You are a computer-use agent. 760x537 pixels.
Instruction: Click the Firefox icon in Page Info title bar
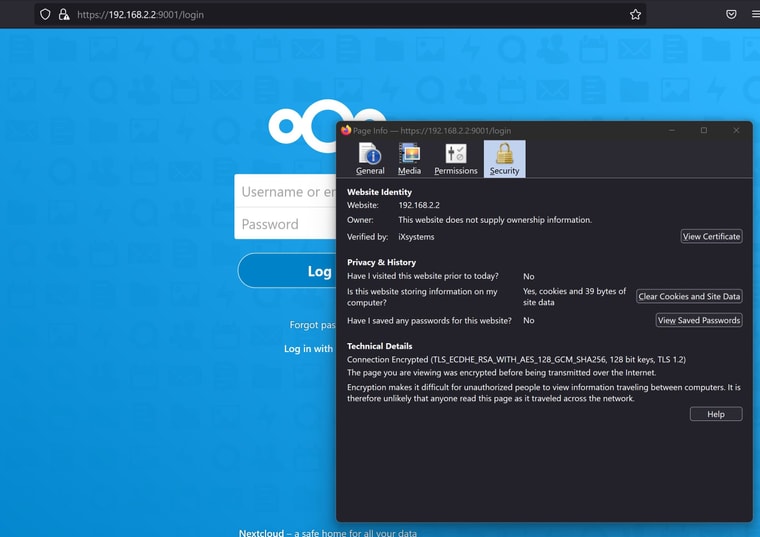coord(346,130)
